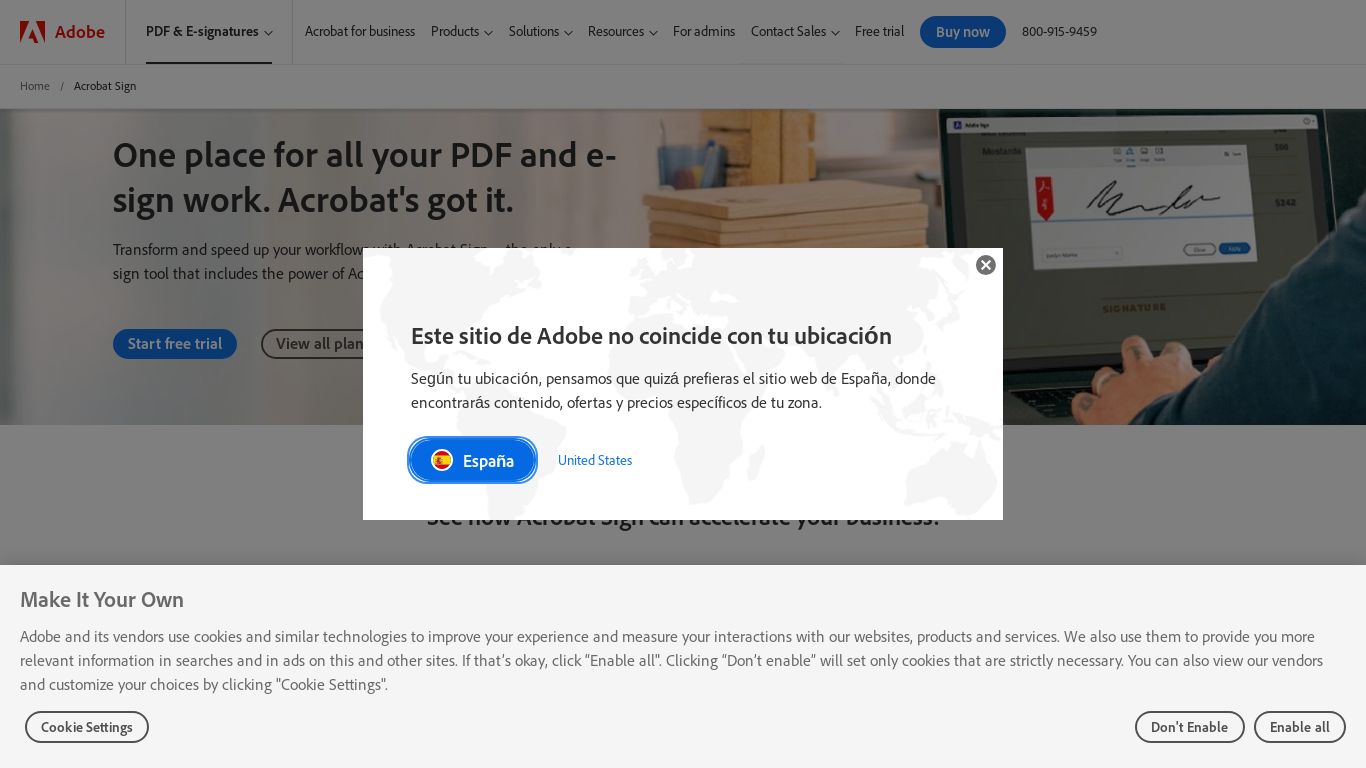
Task: Click the Adobe logo icon
Action: [32, 32]
